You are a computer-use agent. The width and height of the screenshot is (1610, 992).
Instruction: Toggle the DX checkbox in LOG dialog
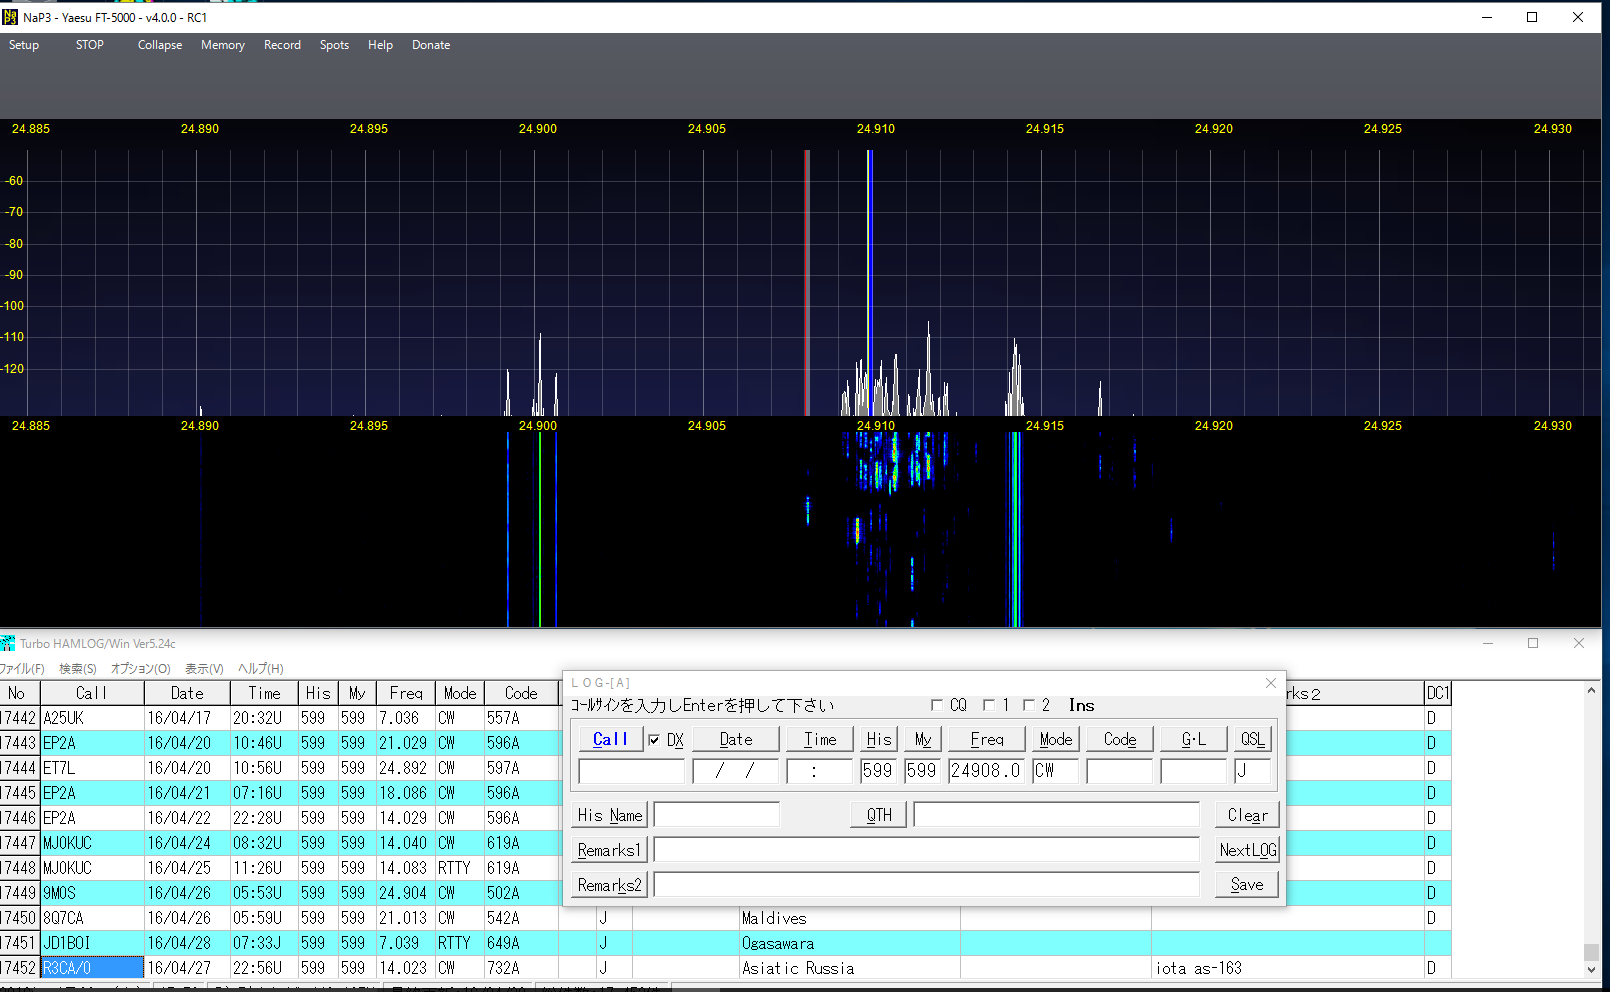pyautogui.click(x=654, y=740)
